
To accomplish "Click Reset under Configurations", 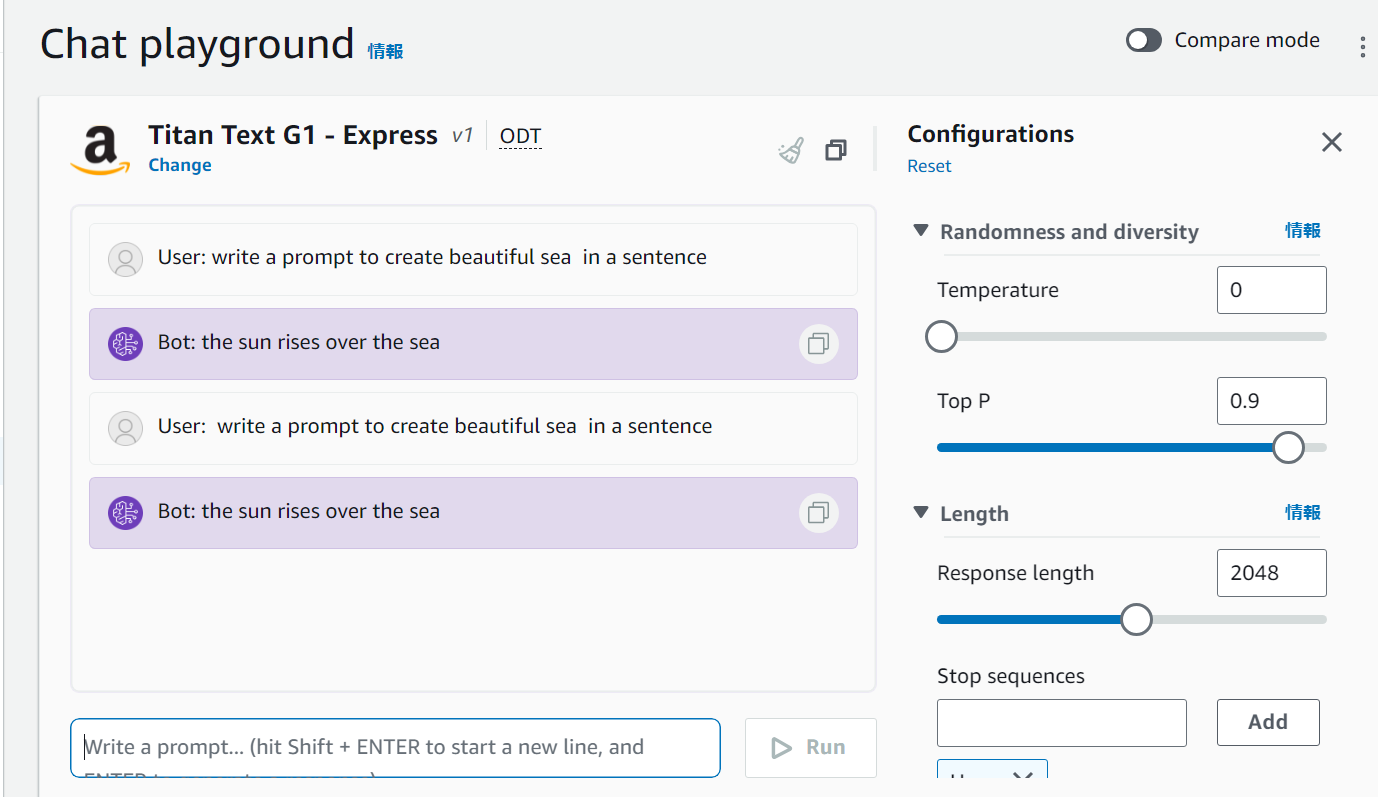I will point(929,166).
